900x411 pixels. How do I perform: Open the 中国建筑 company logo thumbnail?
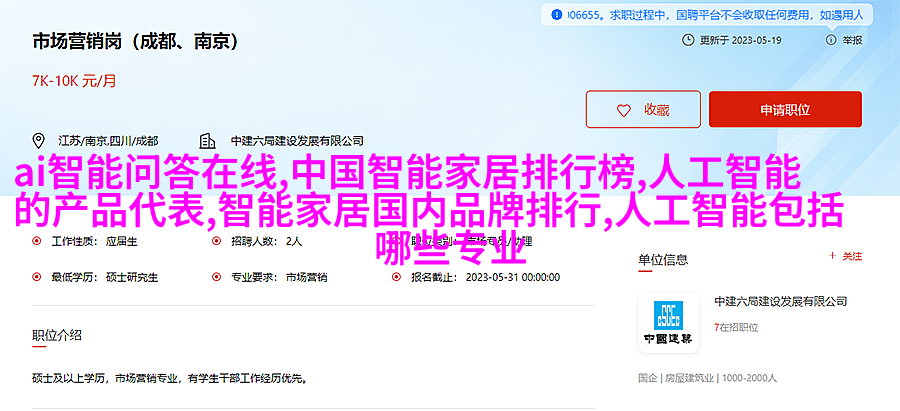[x=668, y=322]
